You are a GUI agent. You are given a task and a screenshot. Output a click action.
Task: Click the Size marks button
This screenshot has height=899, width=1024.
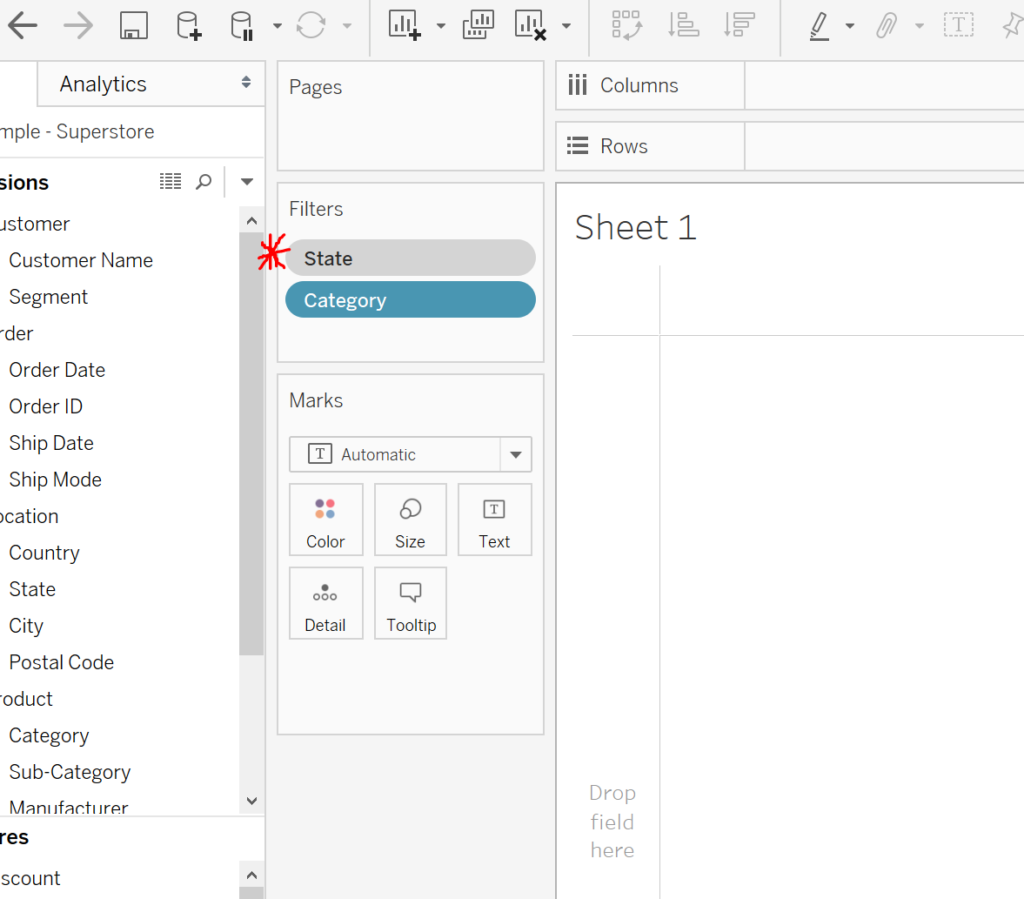pyautogui.click(x=410, y=520)
